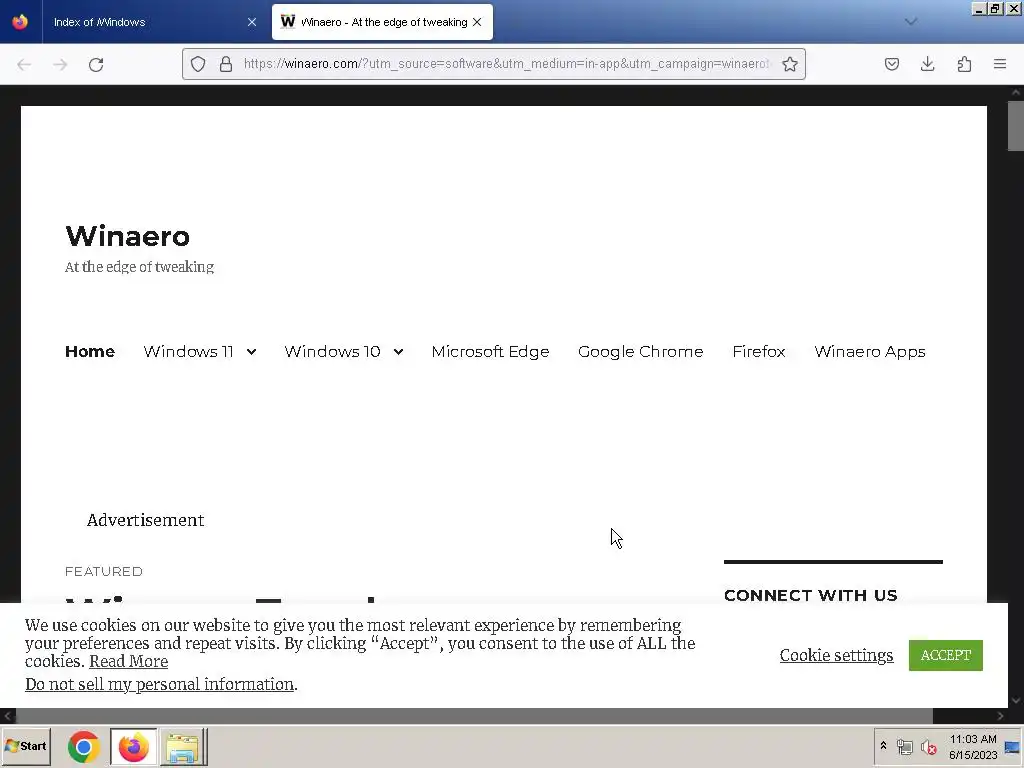The width and height of the screenshot is (1024, 768).
Task: Open the network tray icon
Action: [x=904, y=747]
